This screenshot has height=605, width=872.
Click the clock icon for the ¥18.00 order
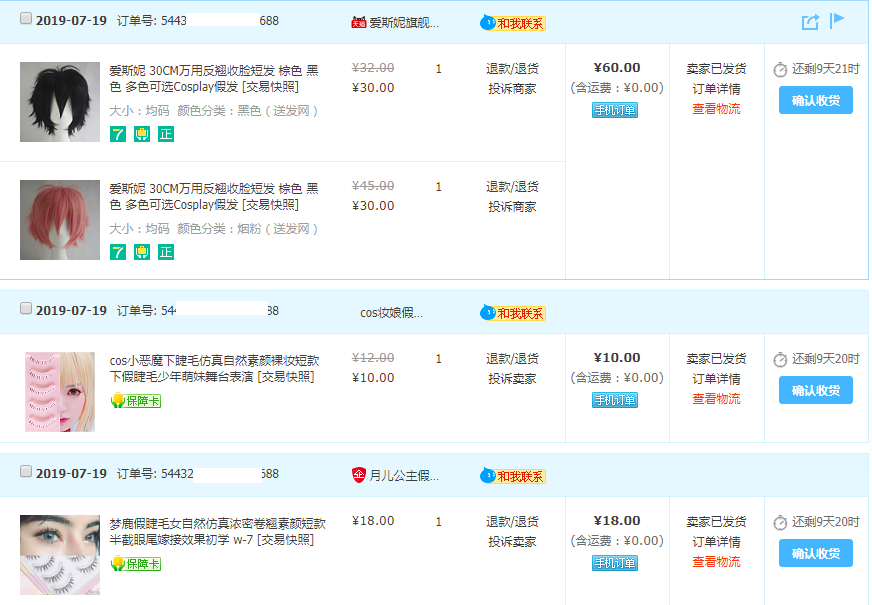coord(780,522)
